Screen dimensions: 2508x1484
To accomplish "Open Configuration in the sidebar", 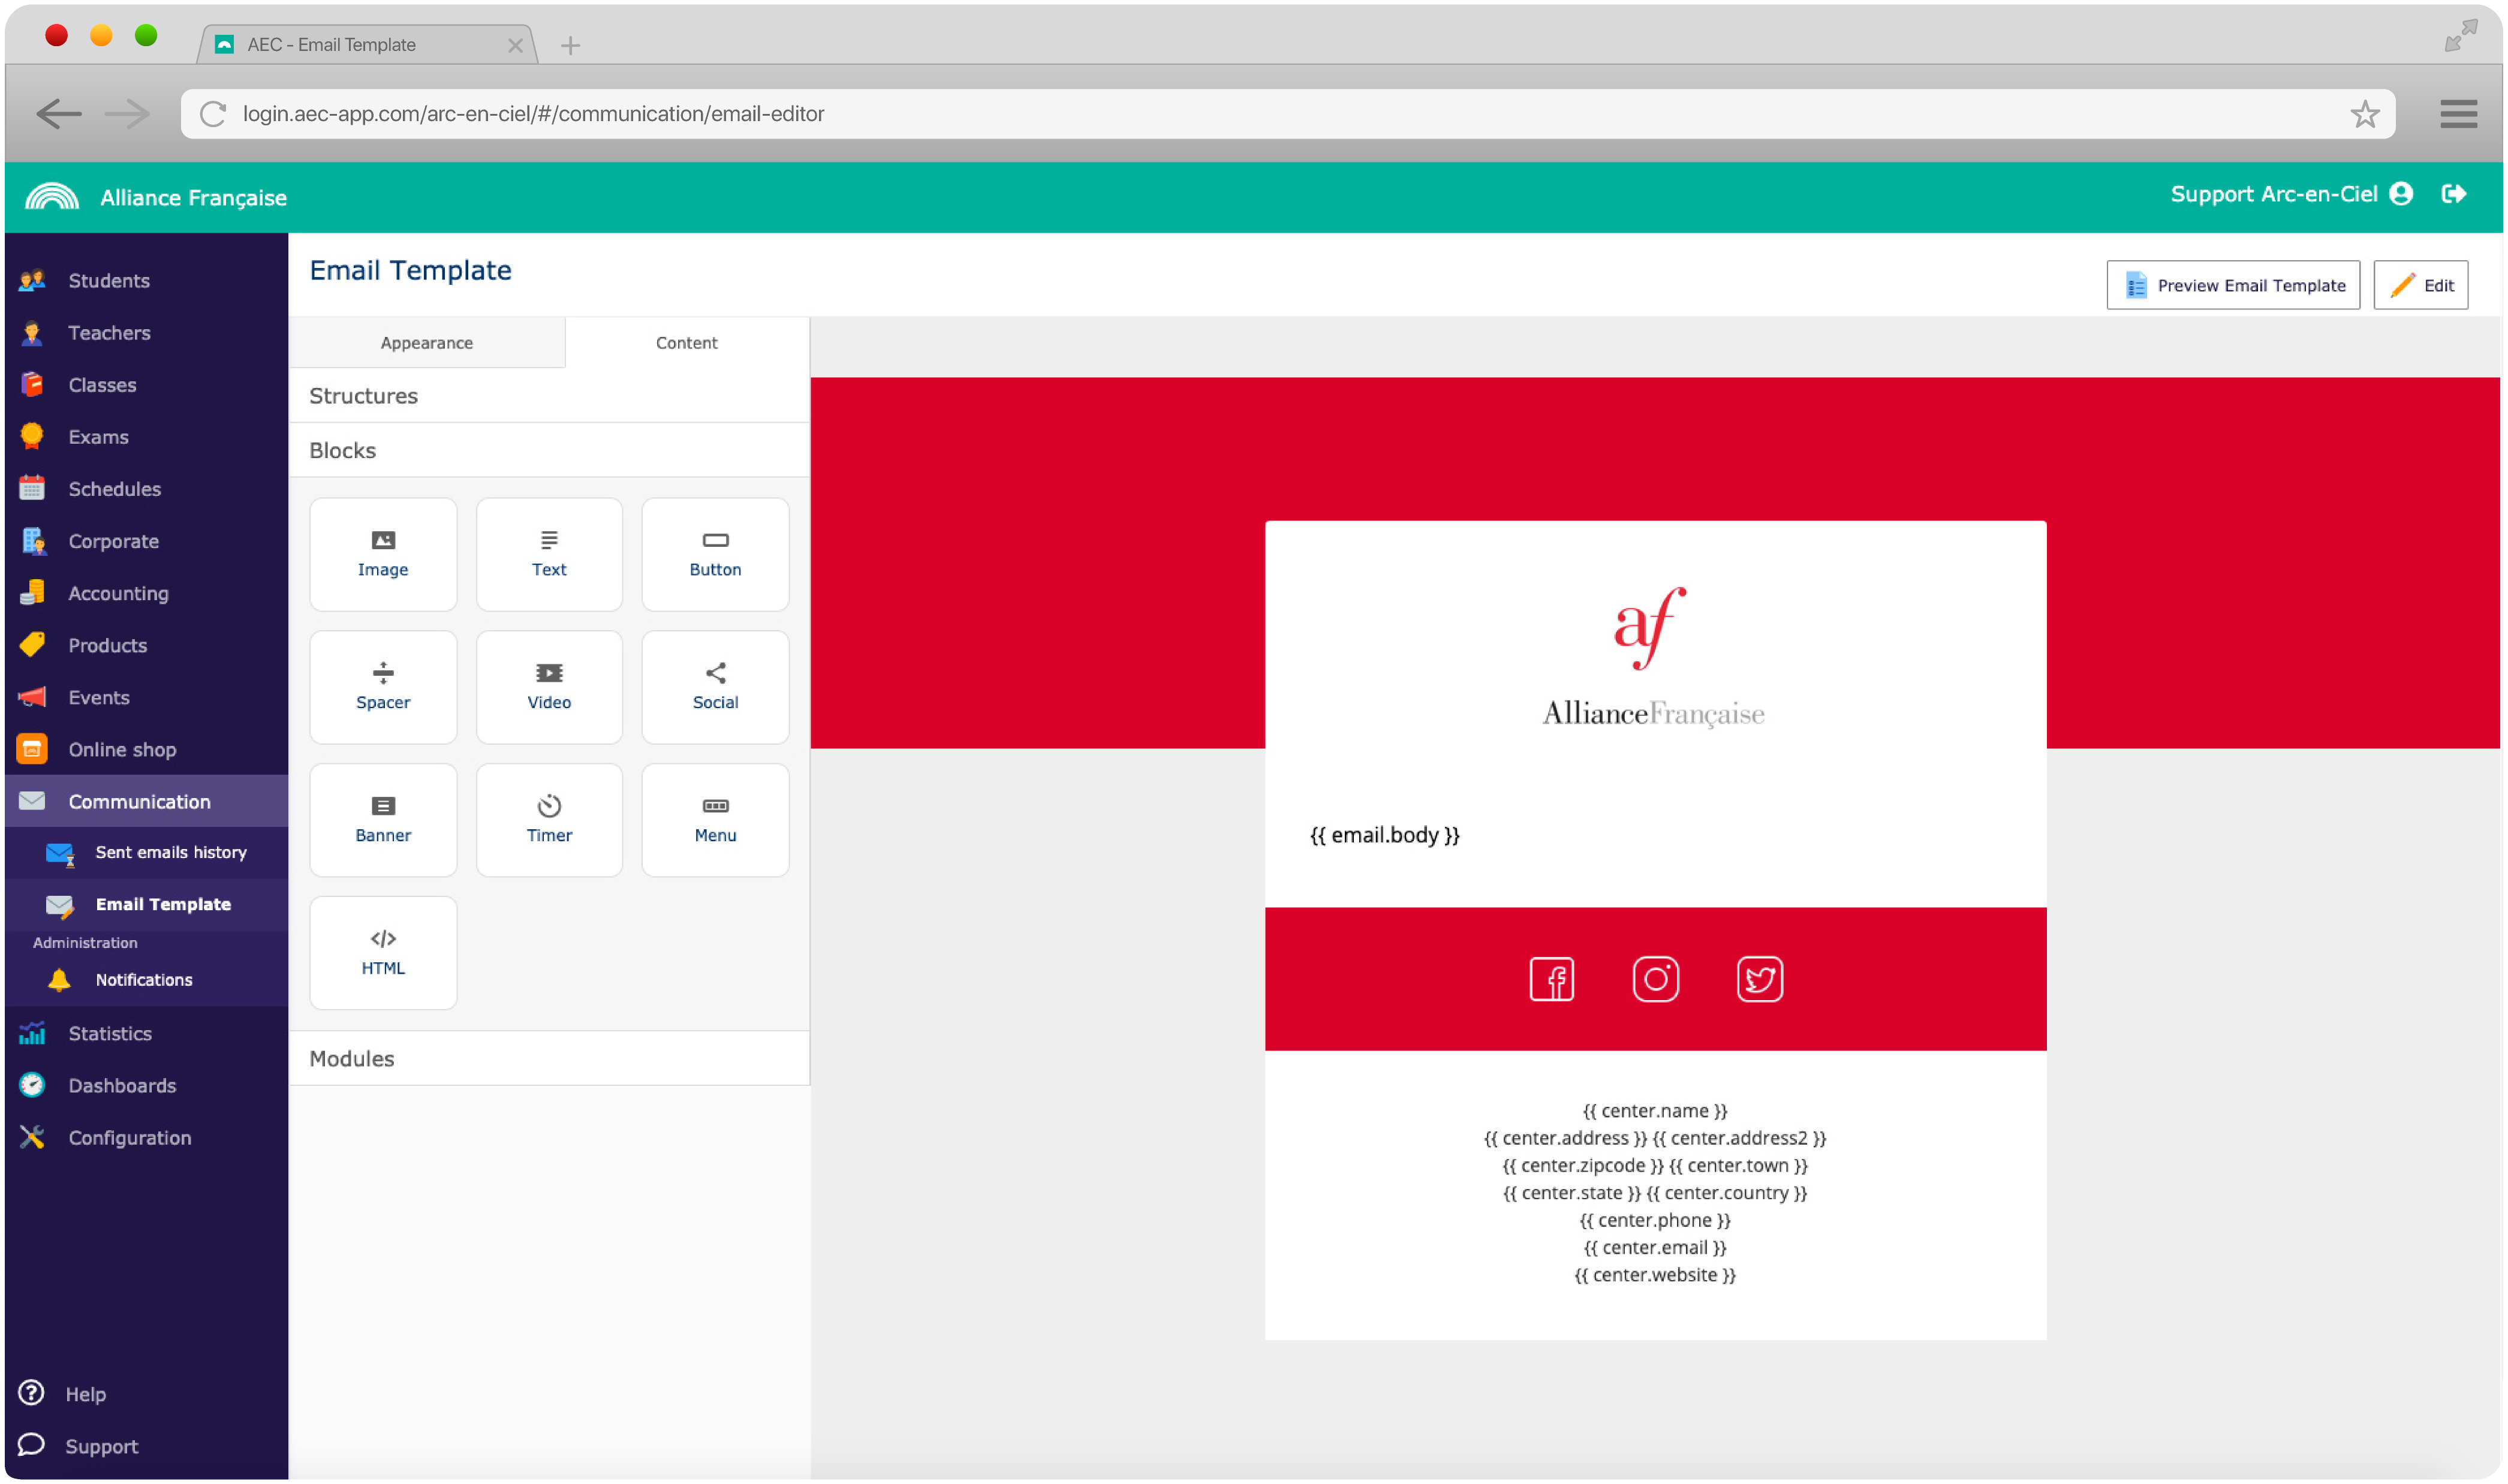I will point(146,1138).
